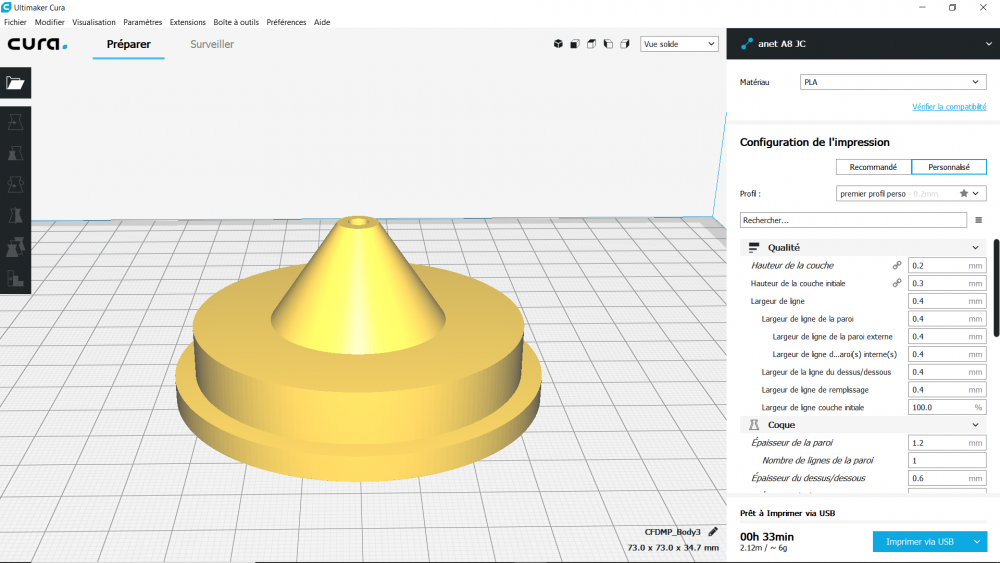Expand the anet A8 JC printer selector

click(x=989, y=44)
